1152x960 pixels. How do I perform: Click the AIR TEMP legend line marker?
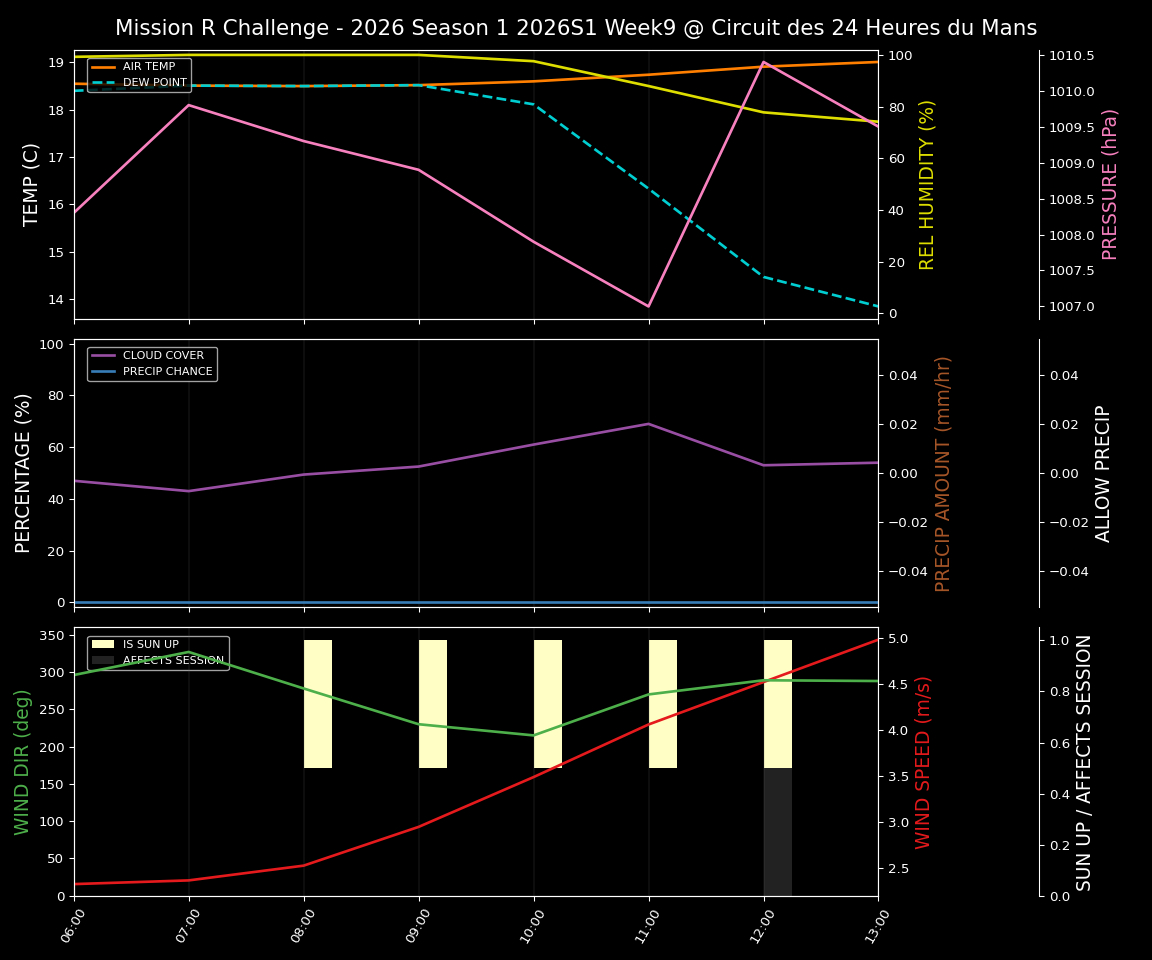[106, 66]
